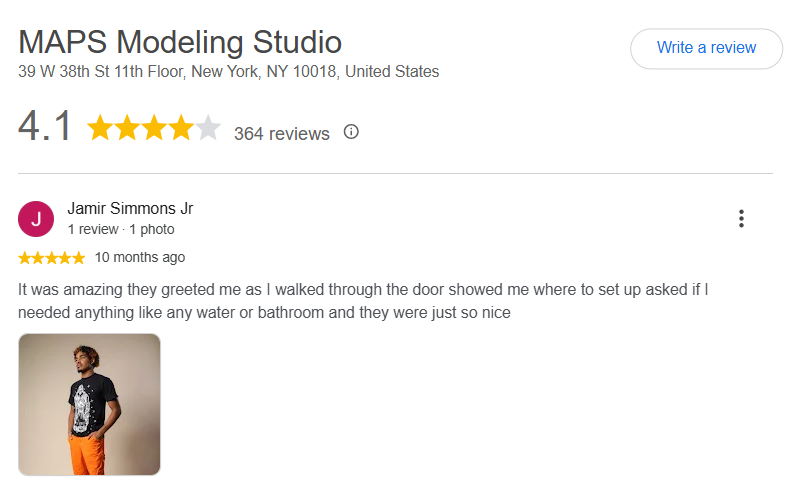The width and height of the screenshot is (789, 485).
Task: Click the third gold star of the overall rating
Action: pyautogui.click(x=154, y=127)
